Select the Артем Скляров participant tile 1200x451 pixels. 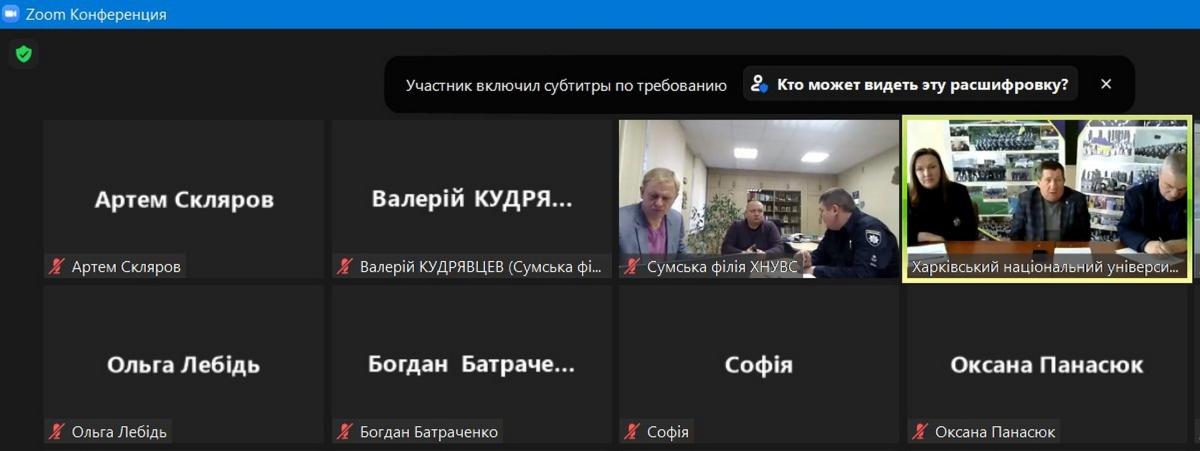click(184, 199)
